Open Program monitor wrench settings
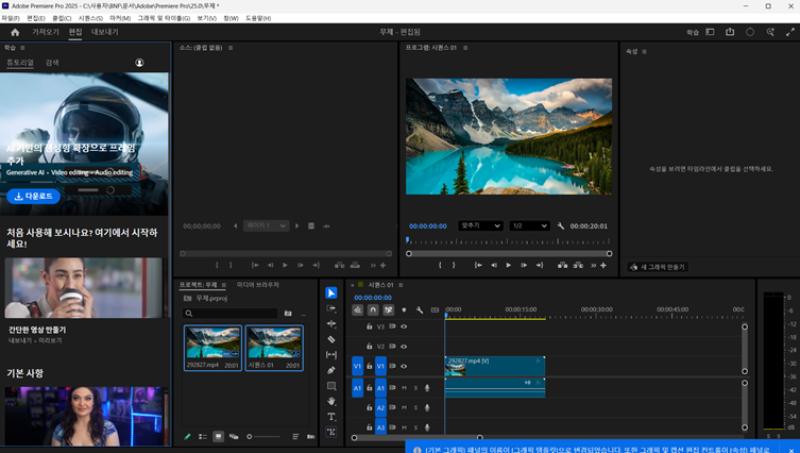Image resolution: width=800 pixels, height=453 pixels. pyautogui.click(x=560, y=226)
